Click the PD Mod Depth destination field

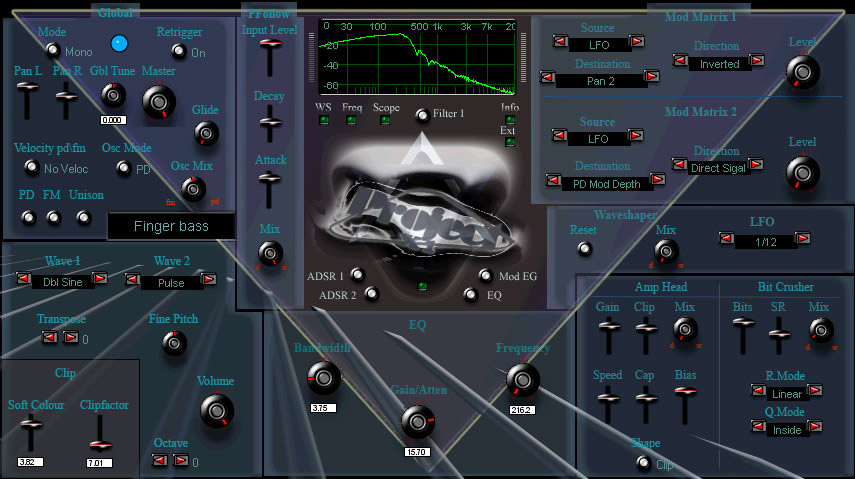click(606, 184)
